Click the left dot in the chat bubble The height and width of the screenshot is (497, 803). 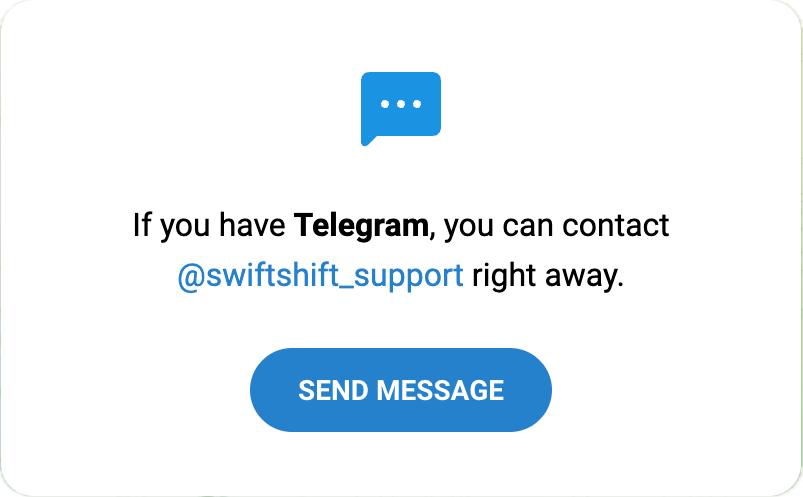(x=385, y=104)
